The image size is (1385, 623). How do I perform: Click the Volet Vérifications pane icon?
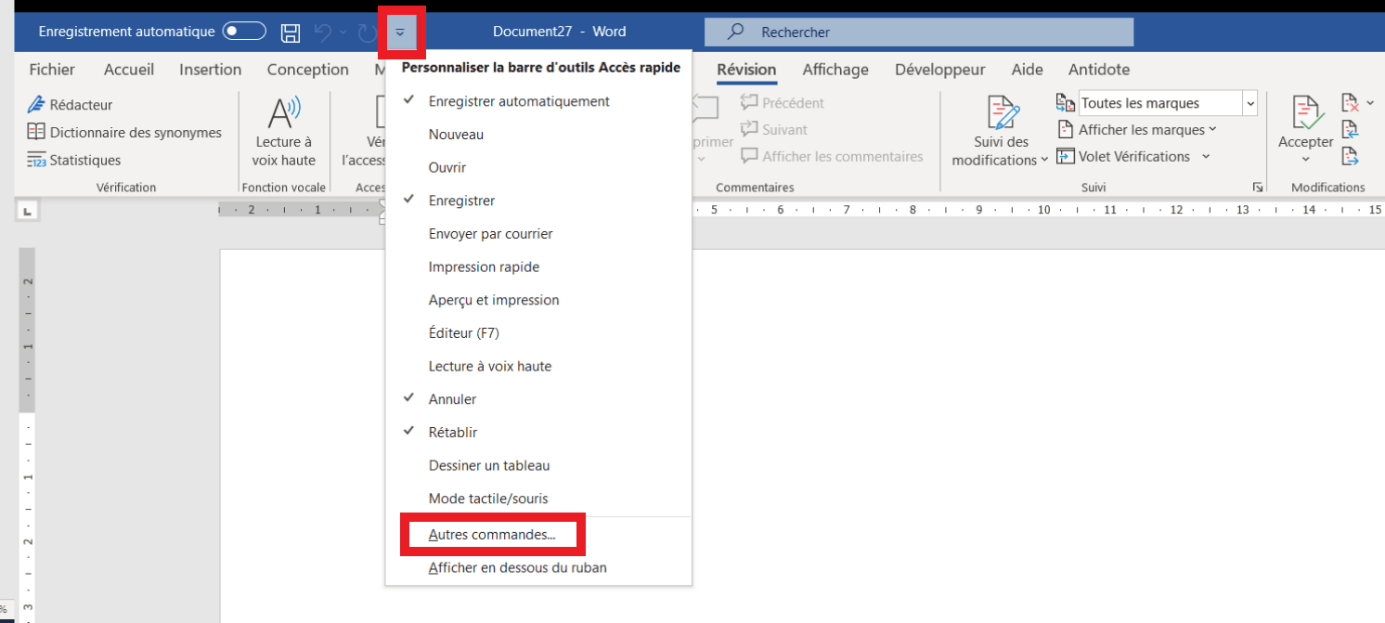[x=1065, y=156]
